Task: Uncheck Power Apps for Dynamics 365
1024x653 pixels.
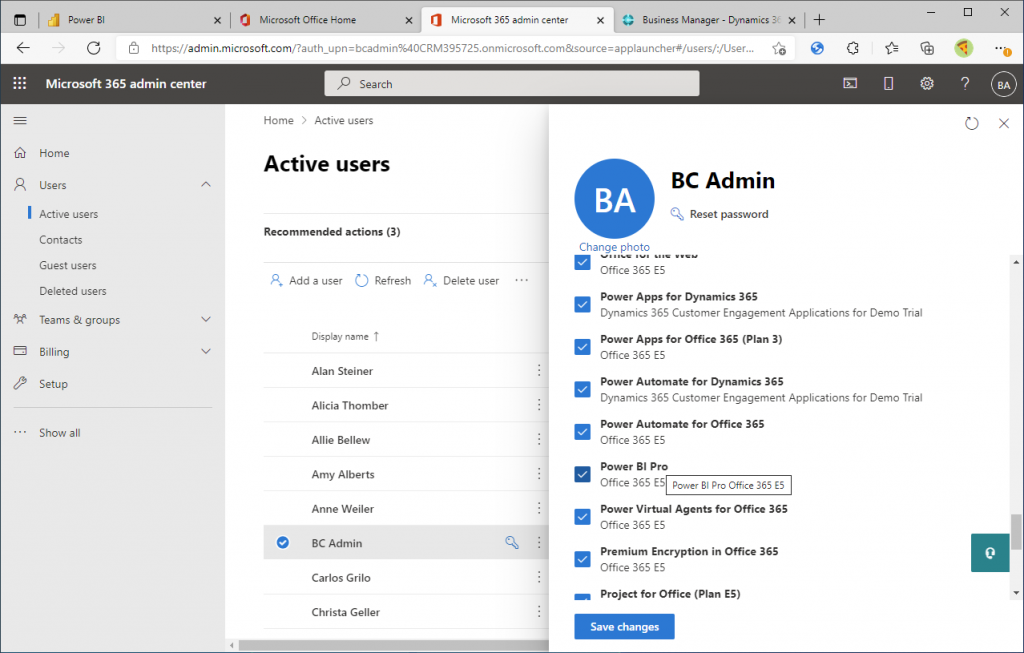Action: pyautogui.click(x=583, y=304)
